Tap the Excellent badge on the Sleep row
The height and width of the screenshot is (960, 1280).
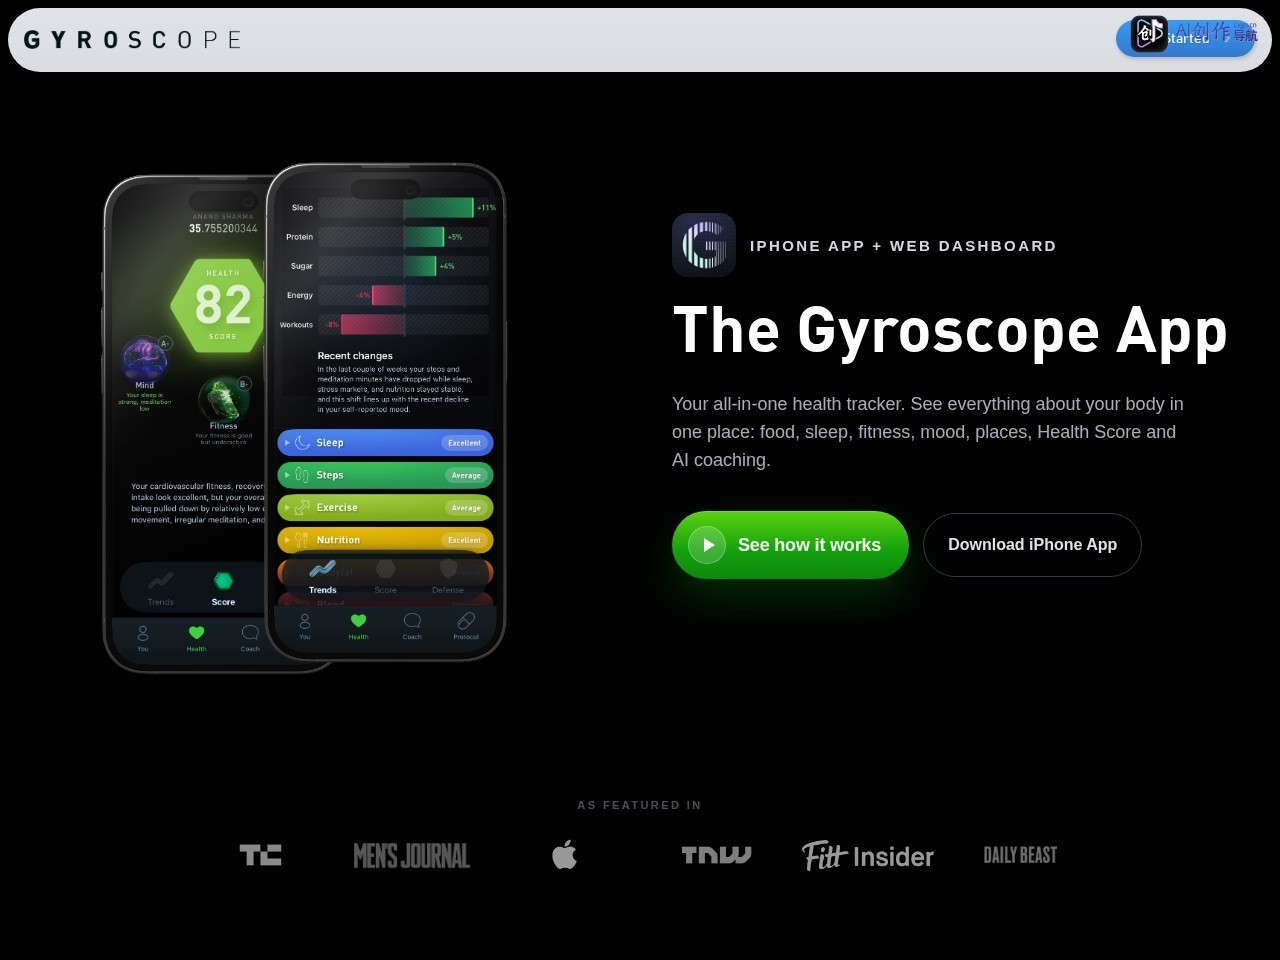[464, 442]
